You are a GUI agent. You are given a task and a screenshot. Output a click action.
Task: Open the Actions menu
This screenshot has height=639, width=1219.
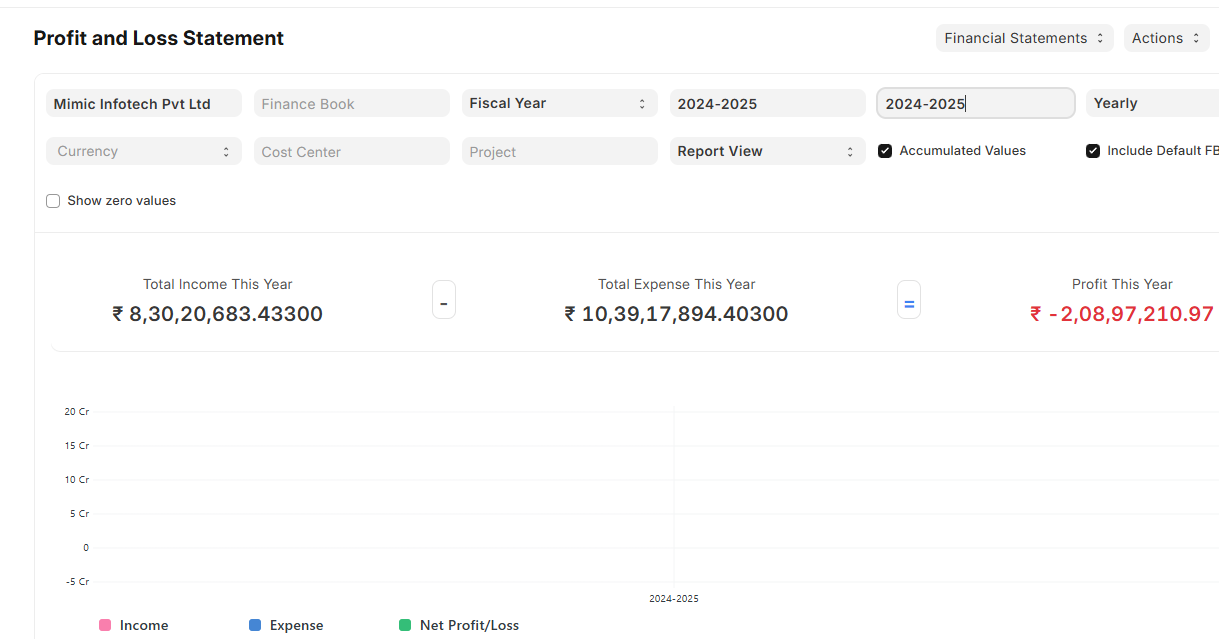(x=1166, y=38)
